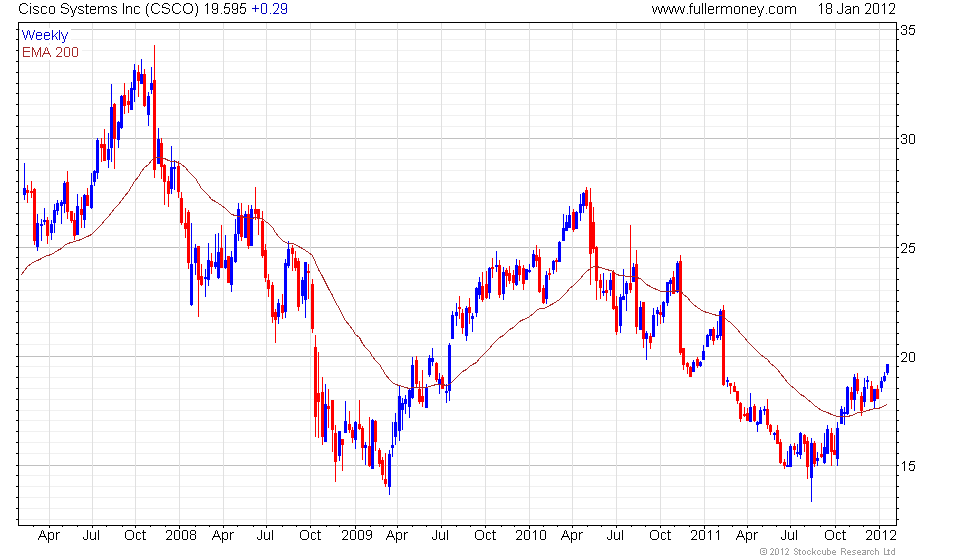Click the +0.29 price change value
Viewport: 980px width, 560px height.
[269, 9]
